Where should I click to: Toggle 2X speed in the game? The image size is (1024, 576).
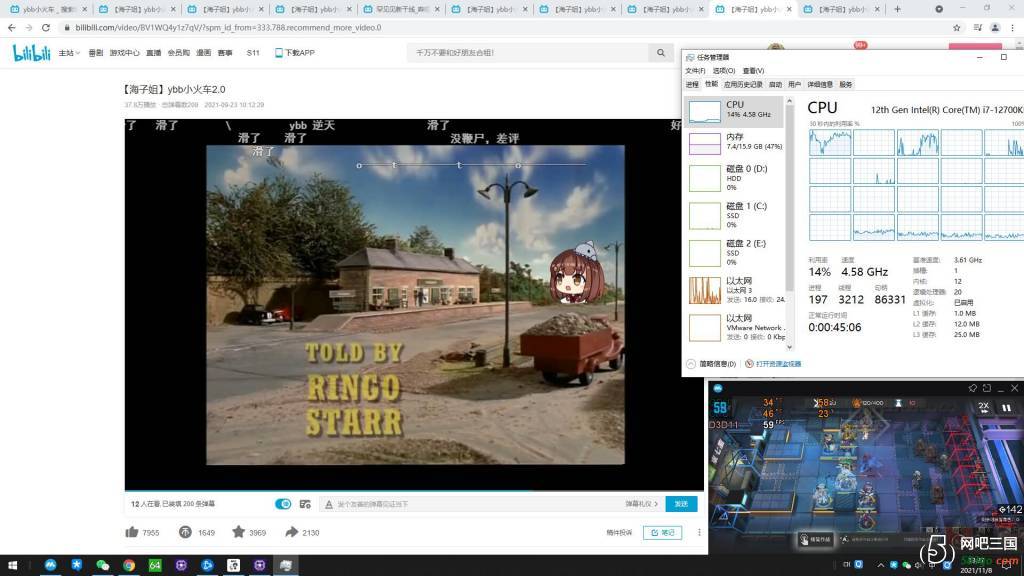pyautogui.click(x=984, y=407)
